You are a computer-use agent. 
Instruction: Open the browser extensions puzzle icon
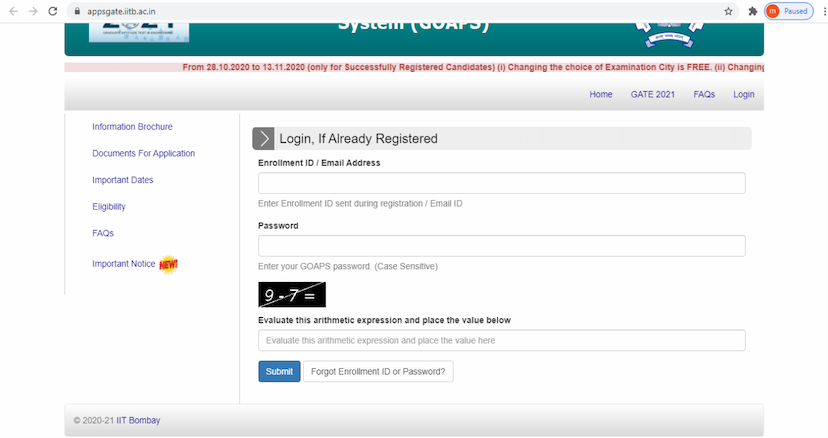point(752,11)
